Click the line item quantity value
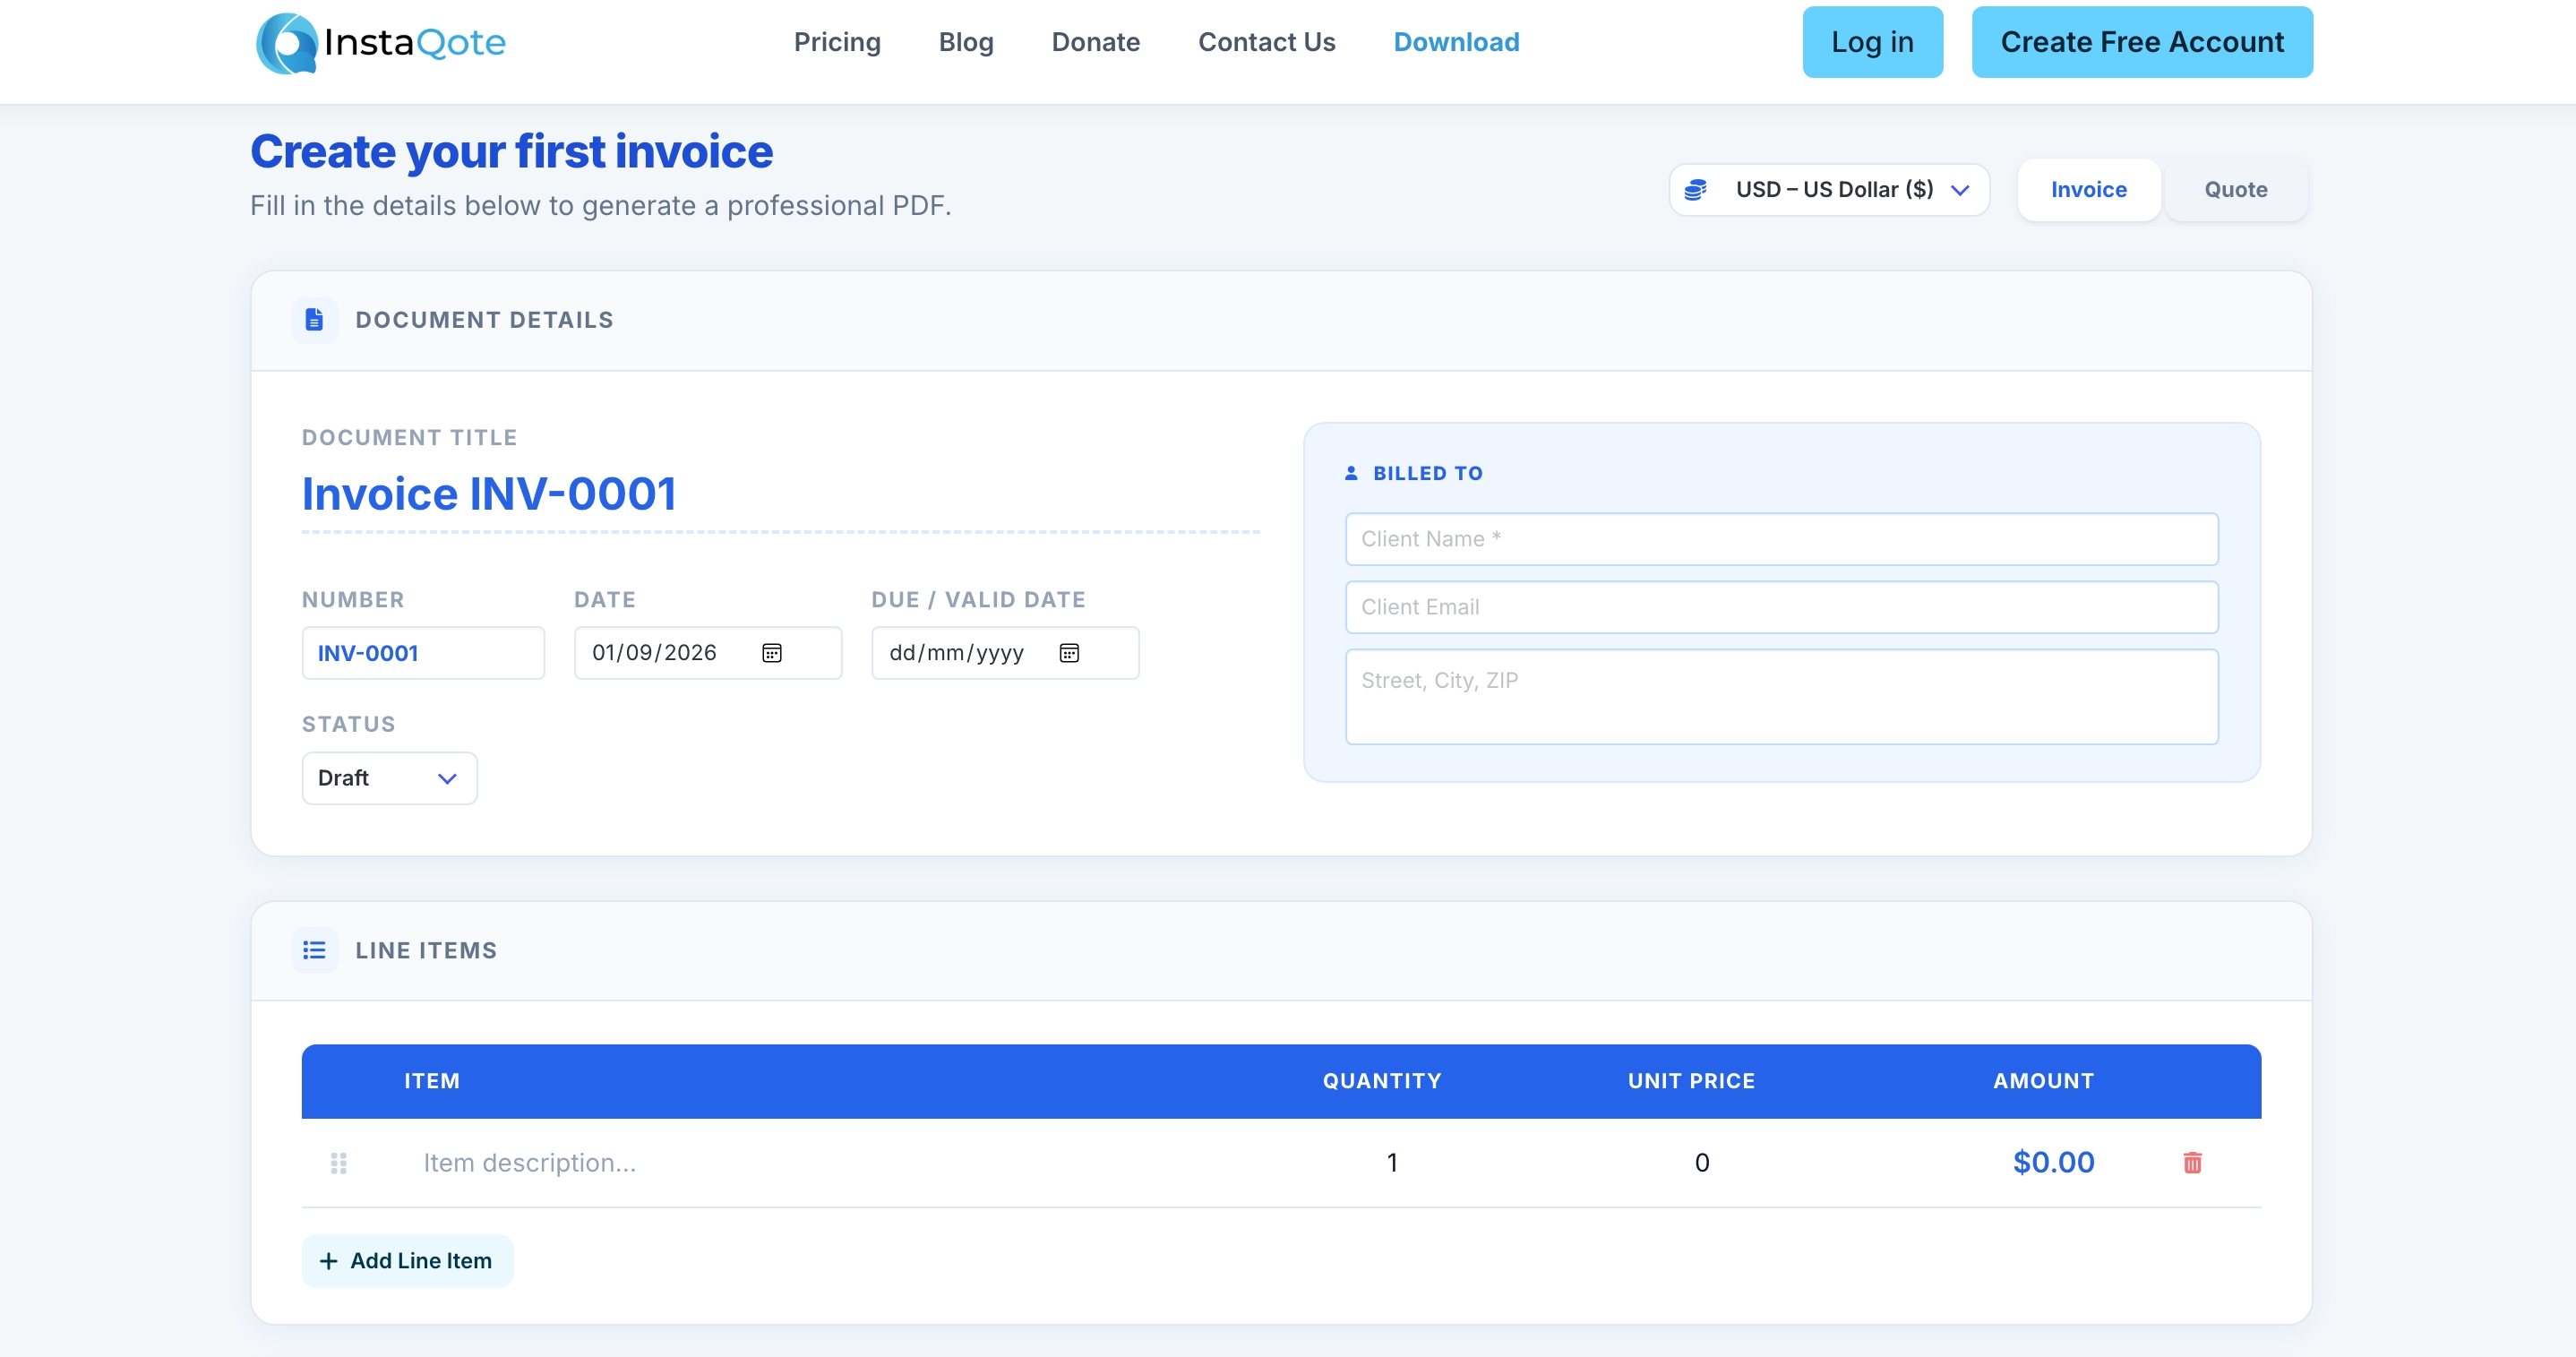 [1391, 1162]
